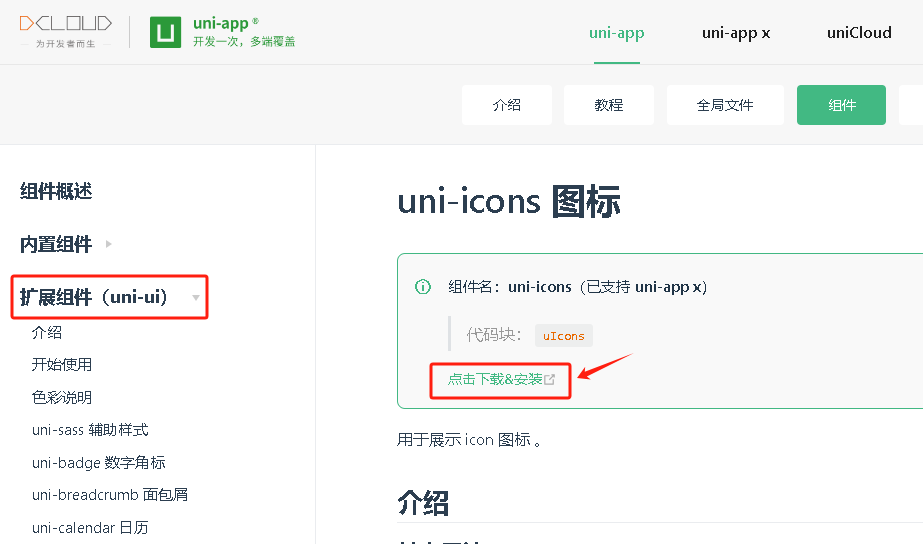
Task: Open uni-calendar 日历 in sidebar
Action: point(90,528)
